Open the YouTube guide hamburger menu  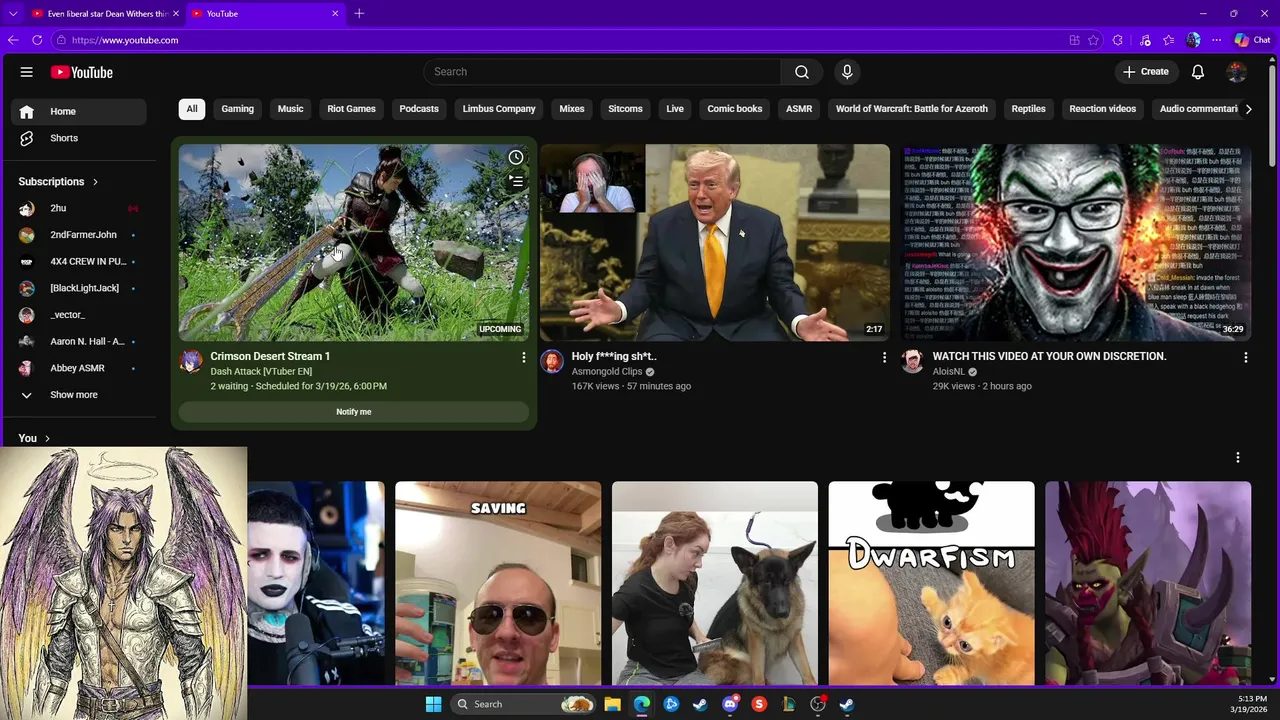pos(27,72)
